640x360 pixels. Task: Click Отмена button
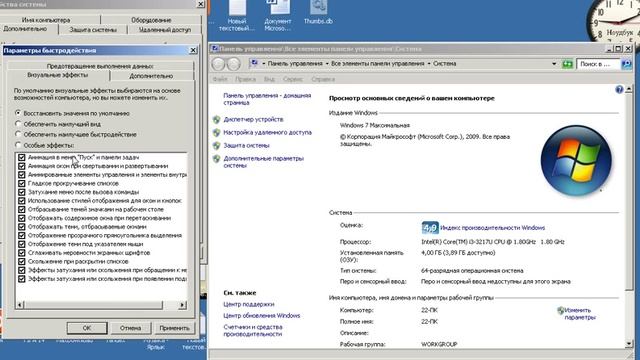(x=130, y=328)
